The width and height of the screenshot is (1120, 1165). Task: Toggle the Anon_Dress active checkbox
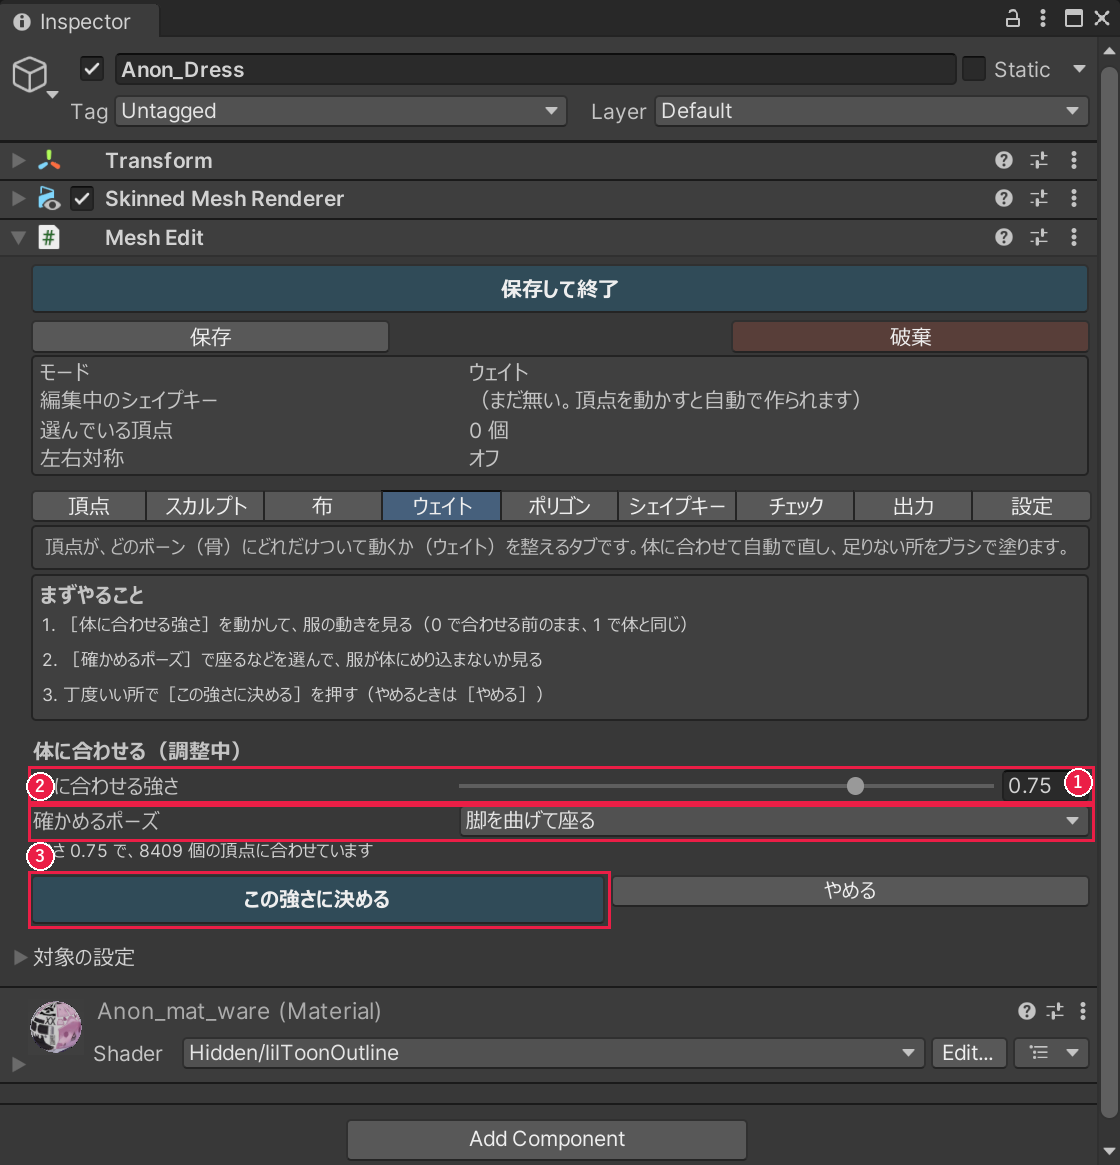[x=91, y=69]
